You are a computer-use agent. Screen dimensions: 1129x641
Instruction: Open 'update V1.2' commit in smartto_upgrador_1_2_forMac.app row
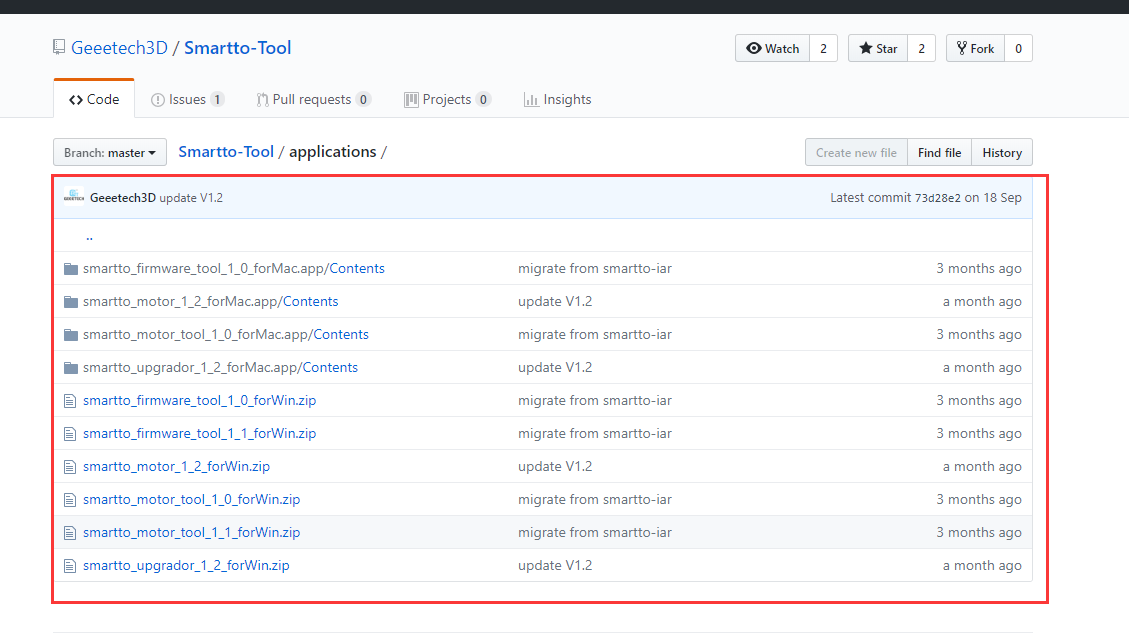555,368
